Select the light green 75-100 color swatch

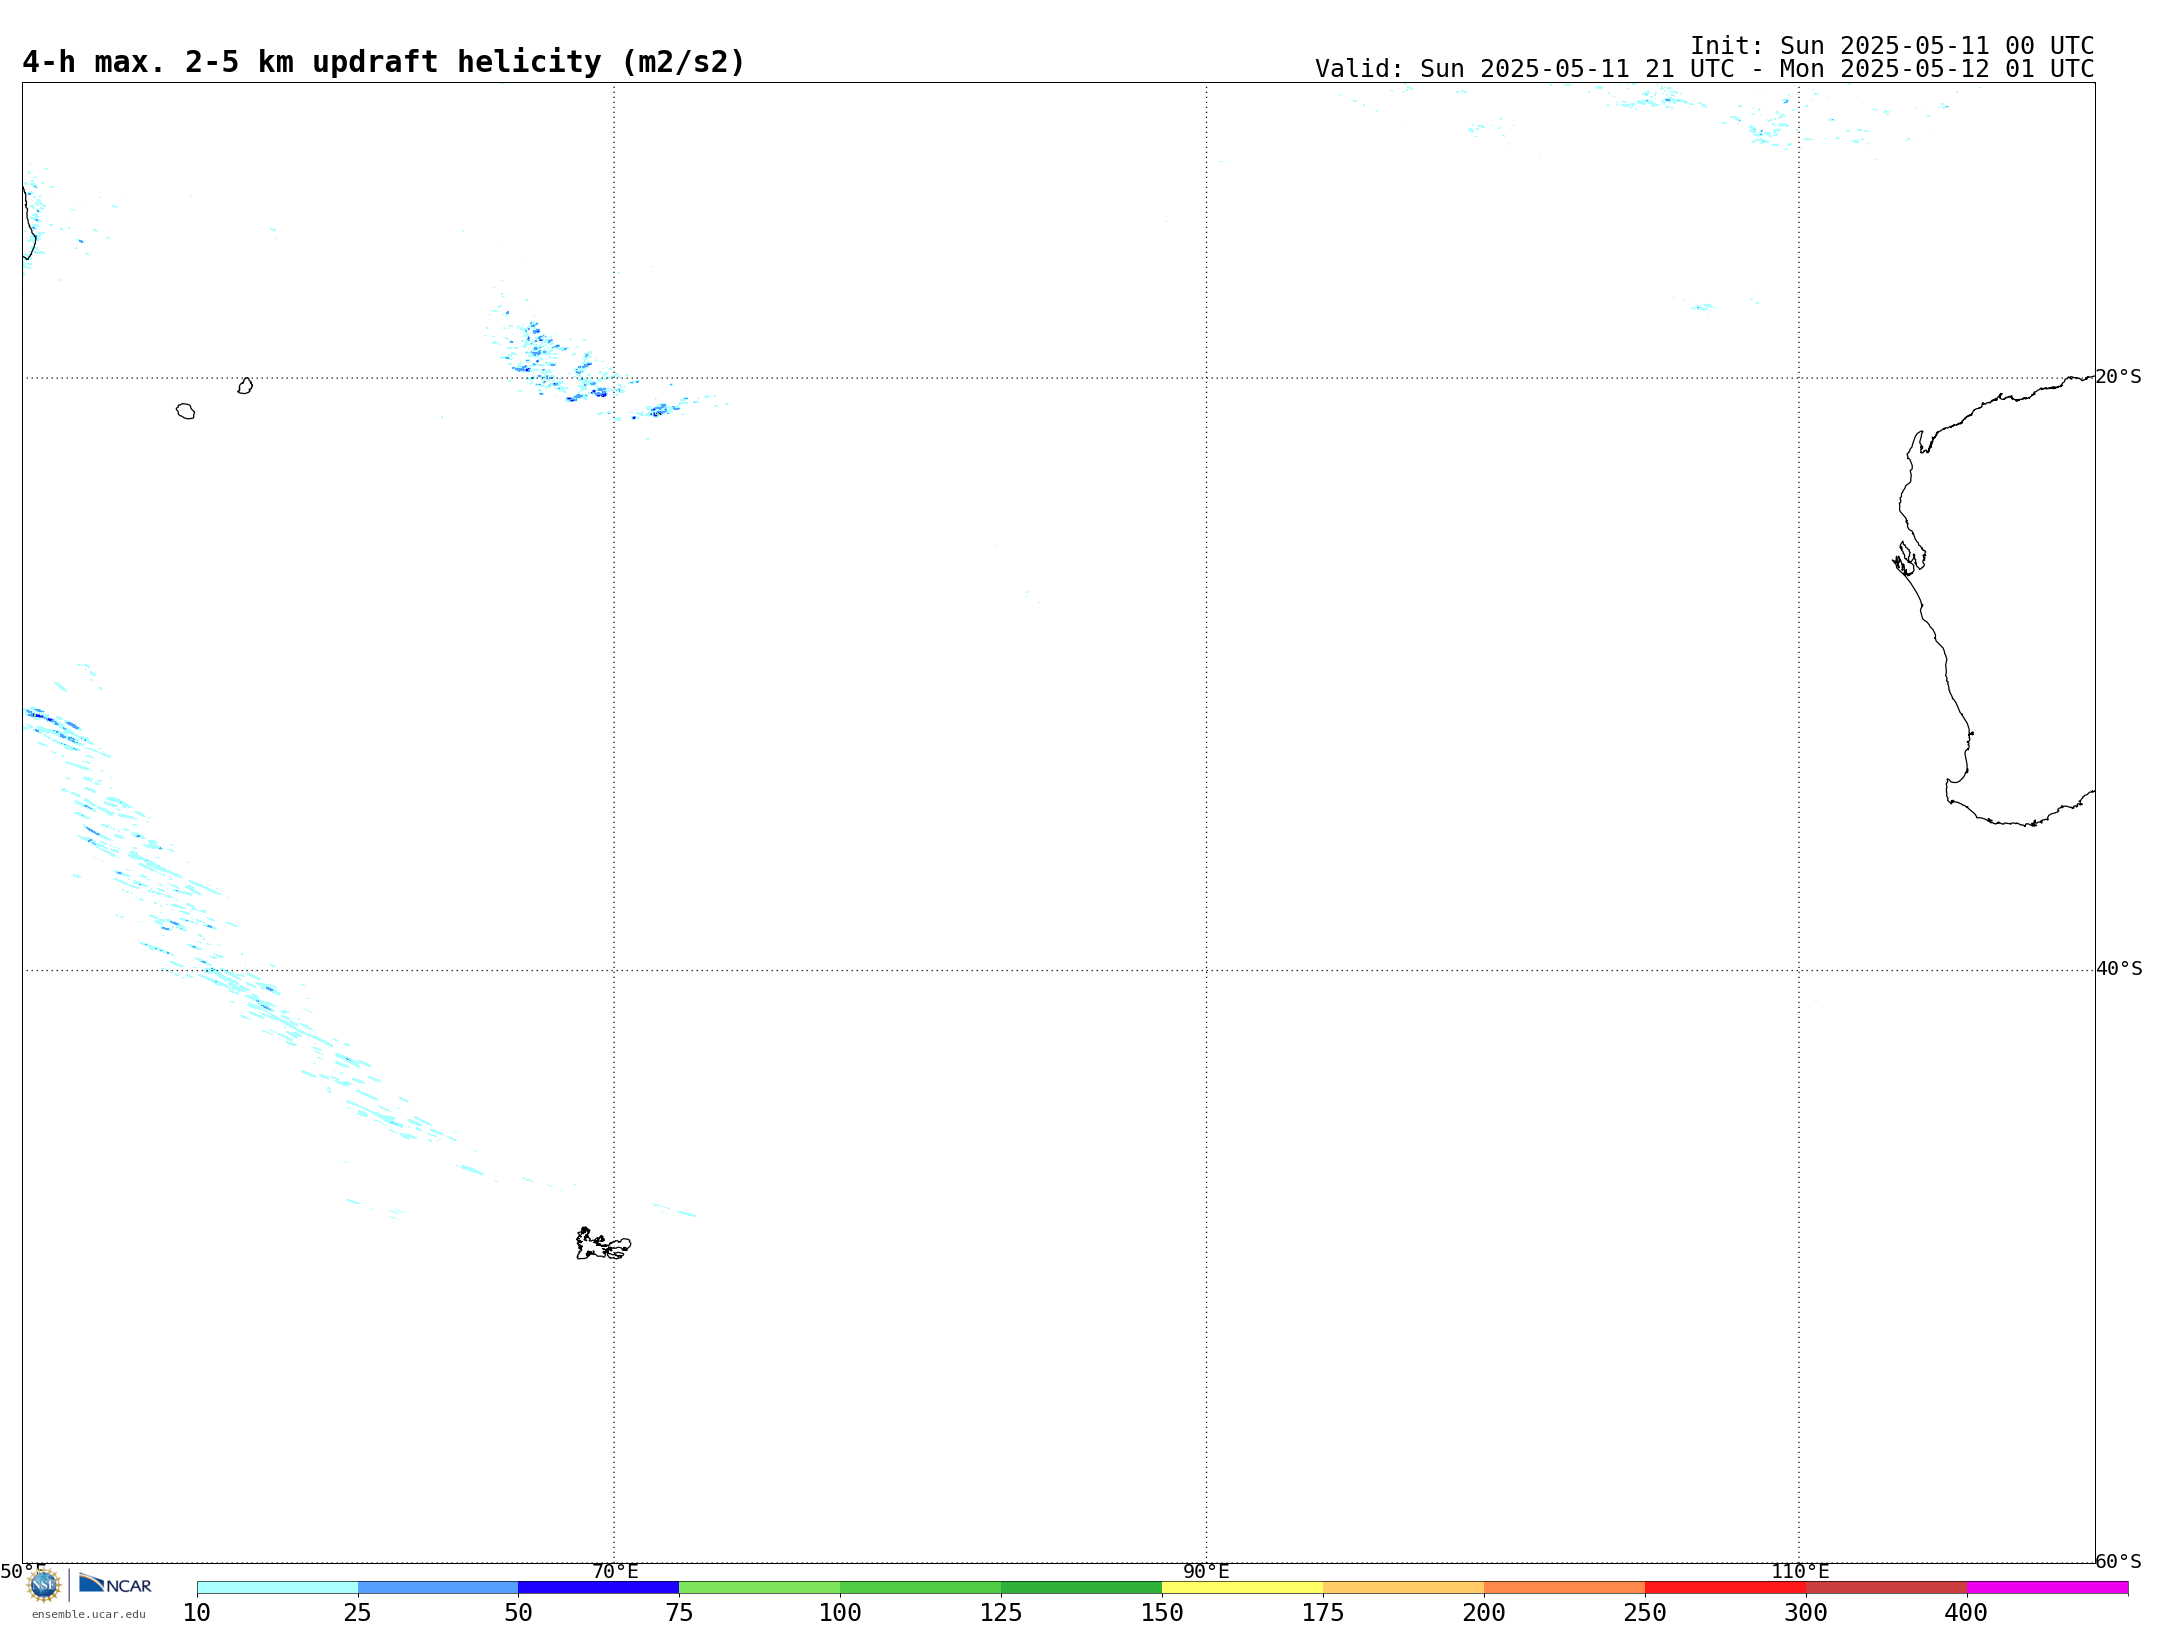[760, 1587]
